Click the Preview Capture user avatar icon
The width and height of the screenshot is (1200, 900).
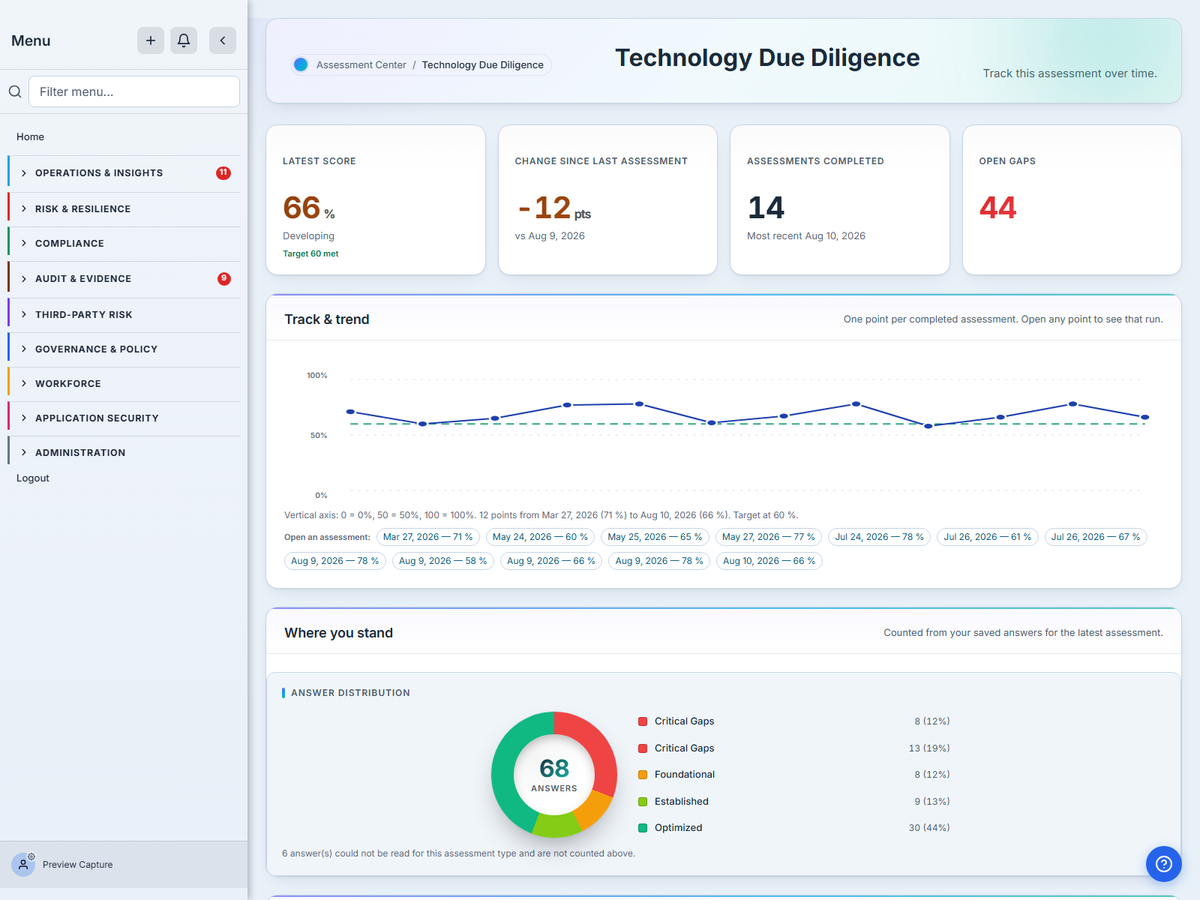tap(23, 864)
